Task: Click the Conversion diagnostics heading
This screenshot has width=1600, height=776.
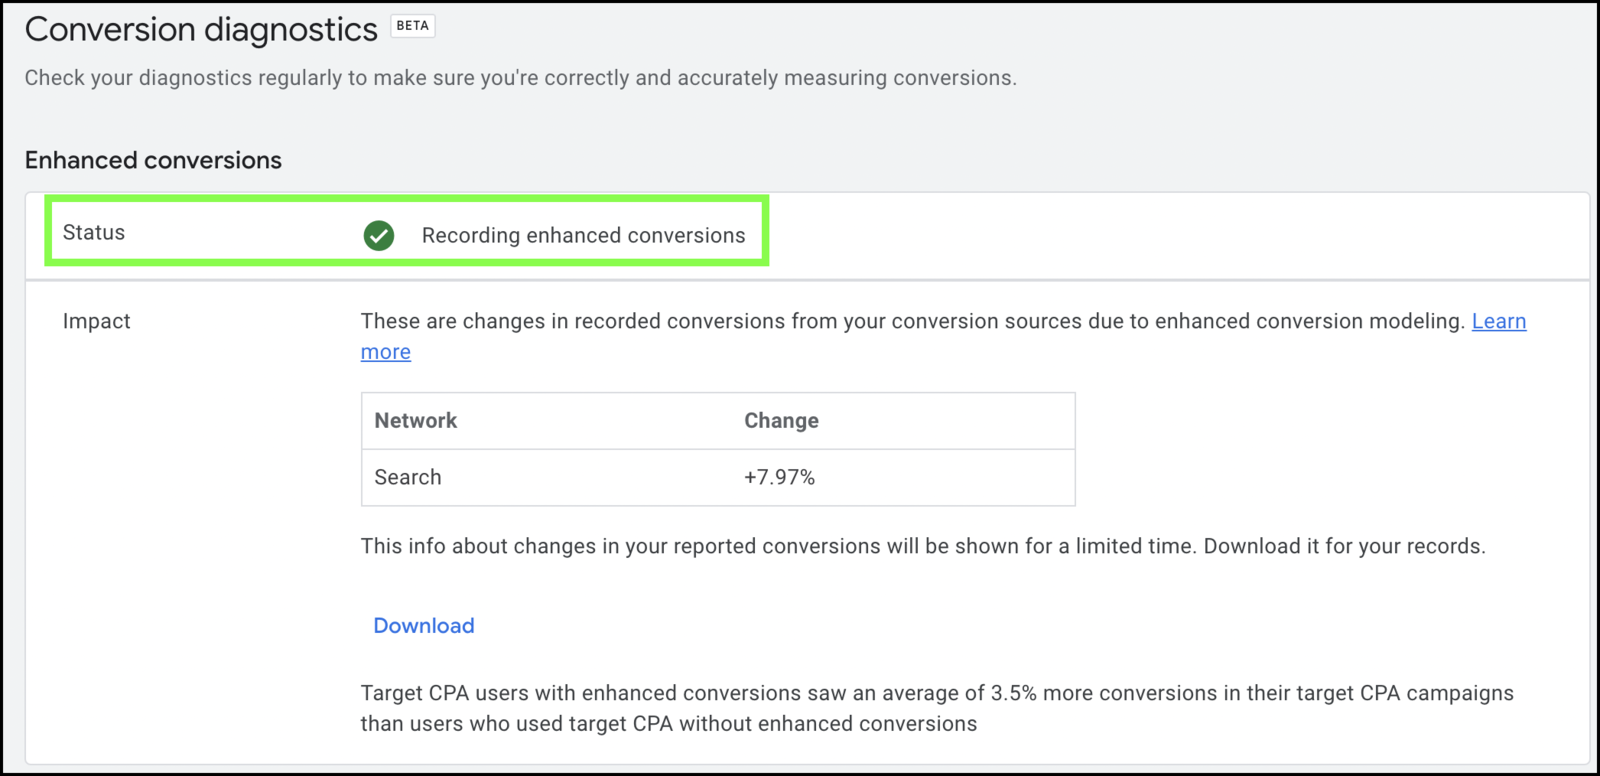Action: pyautogui.click(x=197, y=29)
